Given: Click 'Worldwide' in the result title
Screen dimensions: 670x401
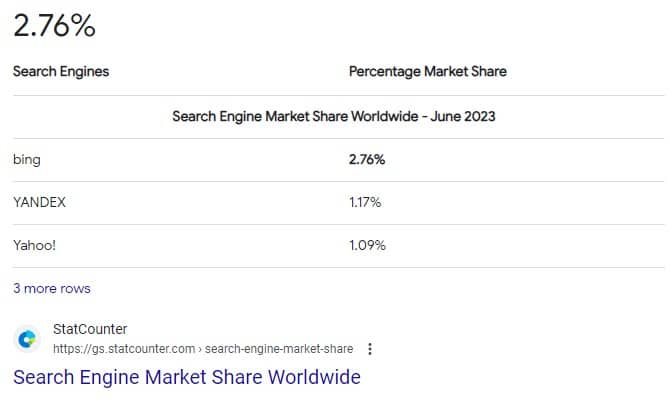Looking at the screenshot, I should [314, 377].
